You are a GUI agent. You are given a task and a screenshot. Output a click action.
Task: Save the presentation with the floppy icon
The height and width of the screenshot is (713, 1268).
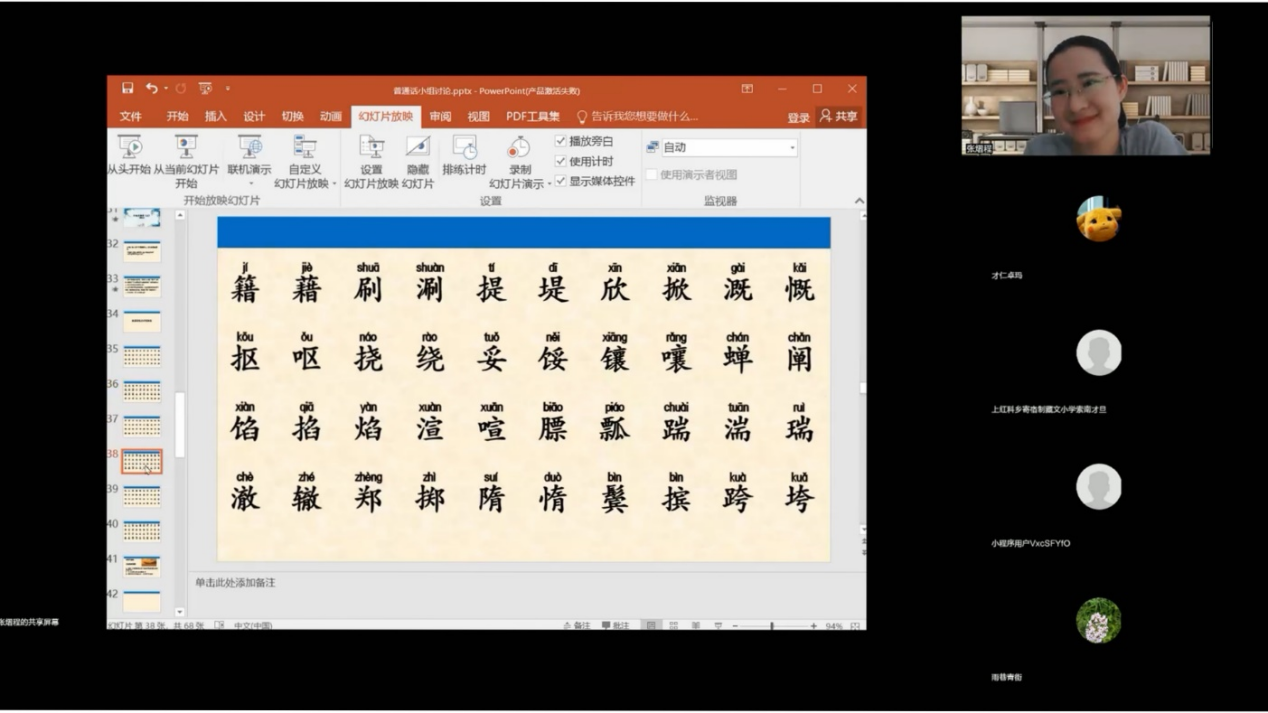[x=127, y=89]
